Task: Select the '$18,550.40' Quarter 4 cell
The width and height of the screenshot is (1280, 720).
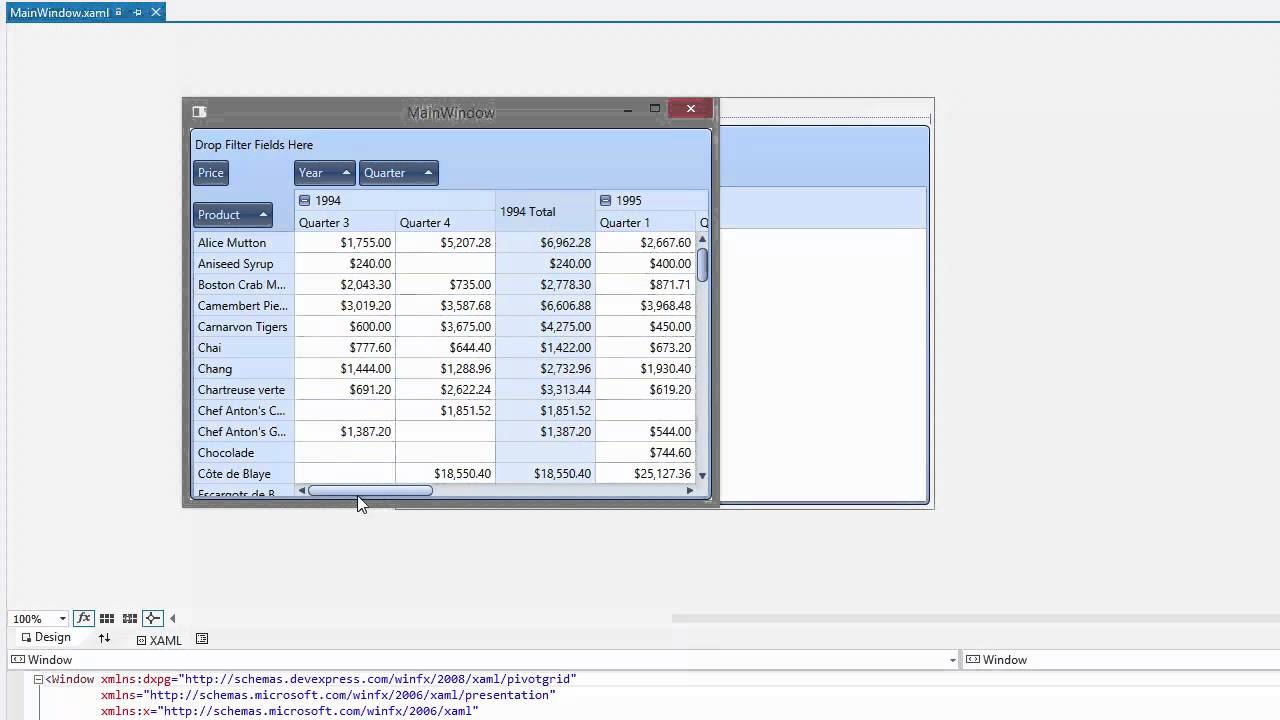Action: [445, 474]
